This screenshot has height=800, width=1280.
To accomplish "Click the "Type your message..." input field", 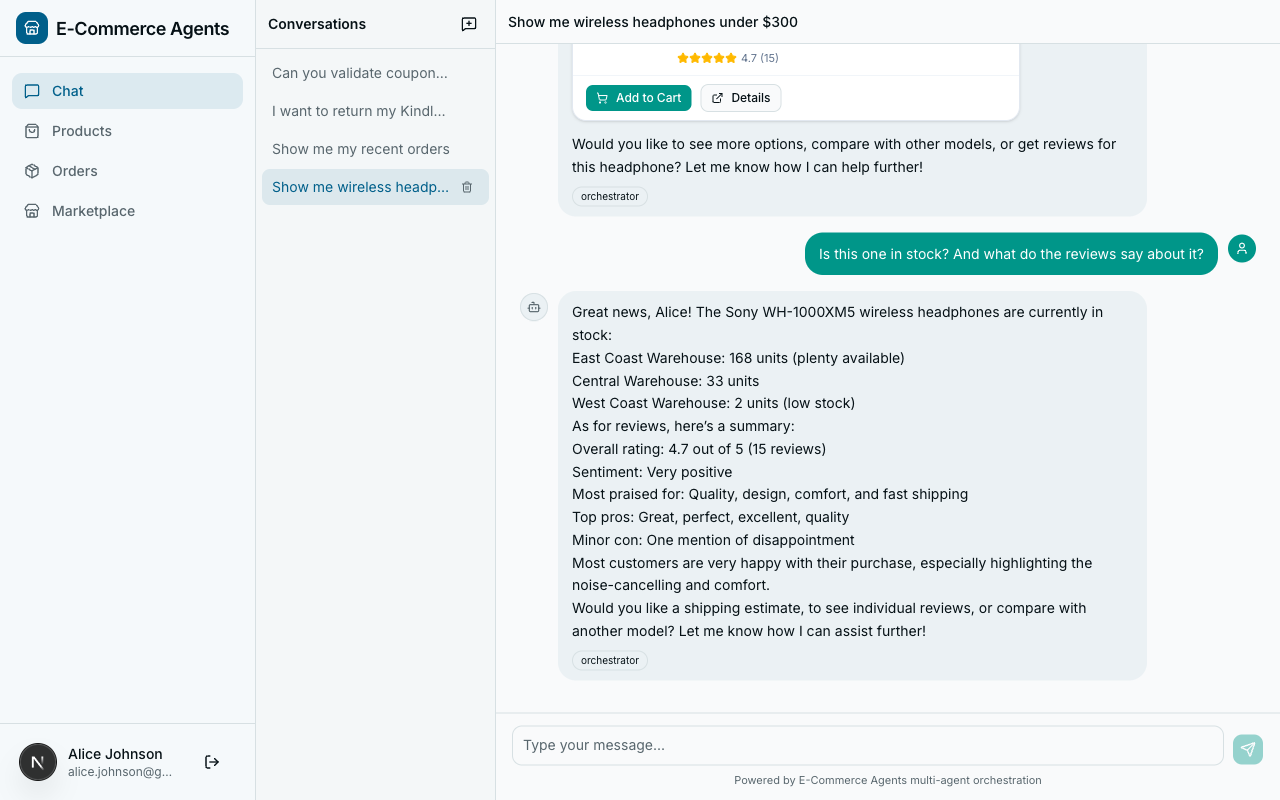I will click(866, 745).
